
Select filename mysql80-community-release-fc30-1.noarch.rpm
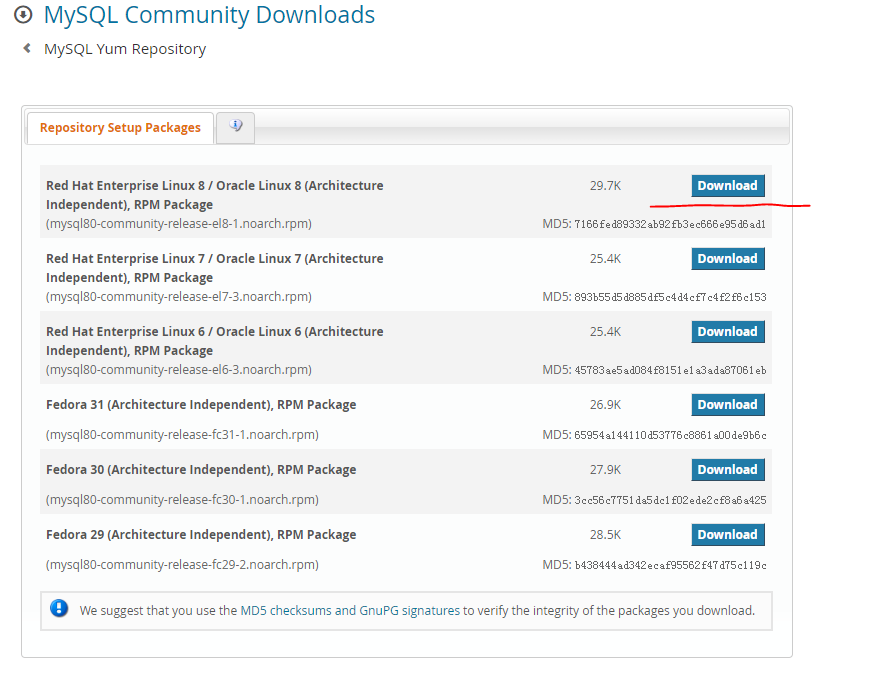182,500
